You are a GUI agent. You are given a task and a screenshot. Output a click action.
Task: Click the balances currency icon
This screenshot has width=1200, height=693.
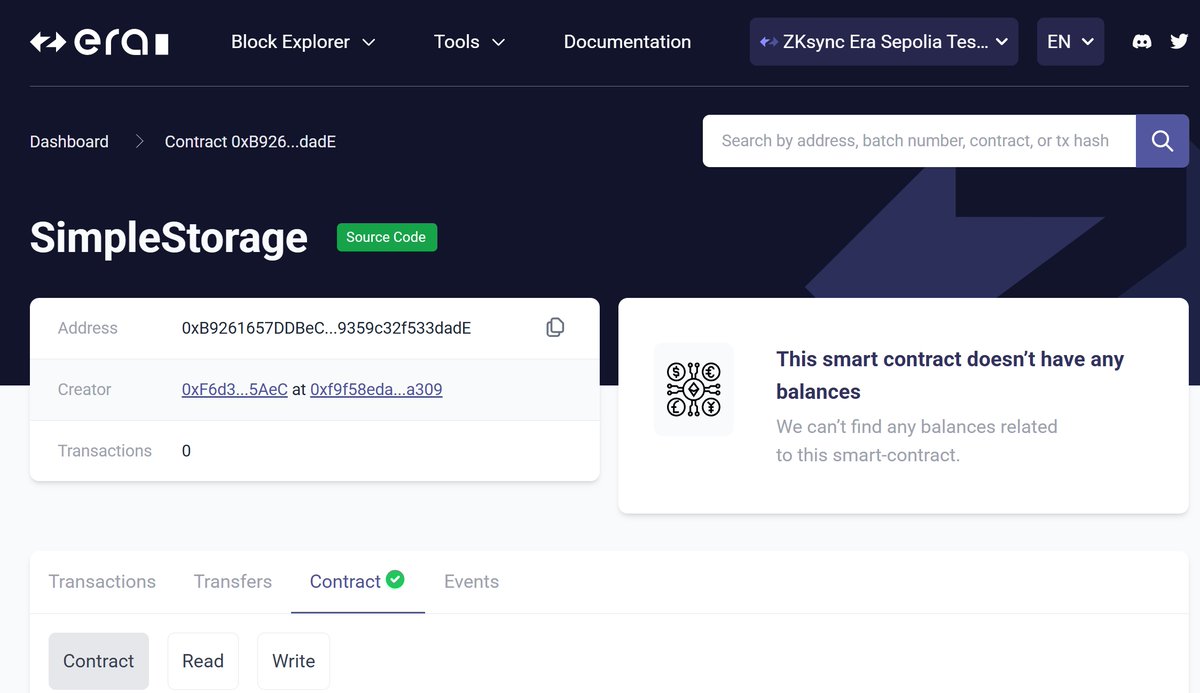(x=694, y=389)
